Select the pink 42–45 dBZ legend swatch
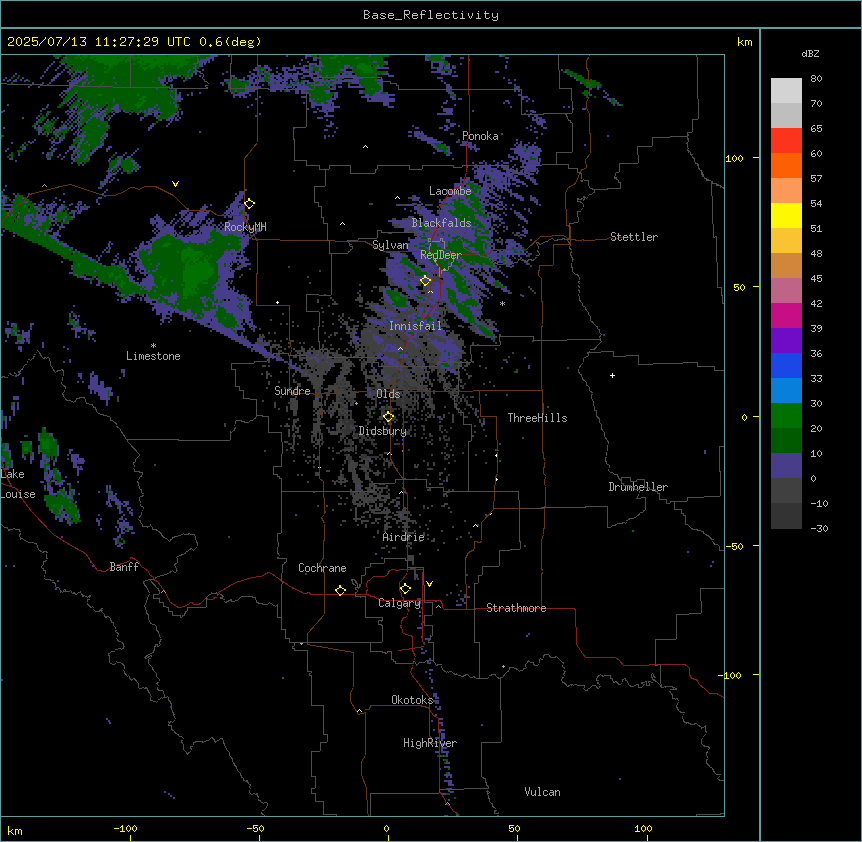Viewport: 862px width, 842px height. point(786,291)
